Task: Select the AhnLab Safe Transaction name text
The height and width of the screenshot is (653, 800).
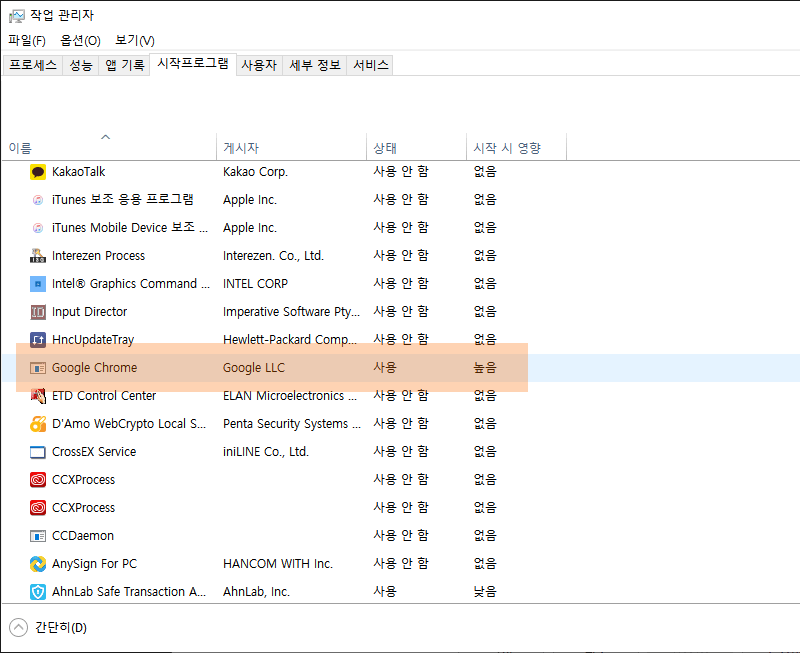Action: click(x=129, y=592)
